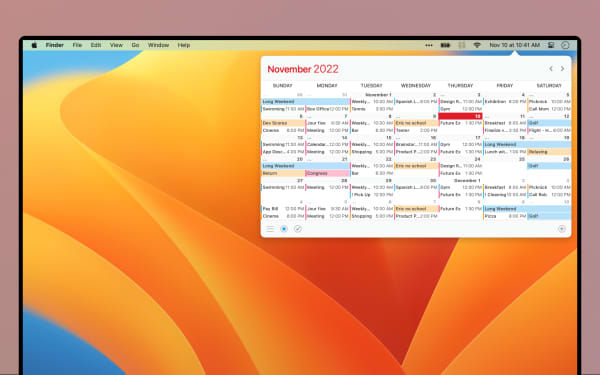Click the three-dots menu bar icon
600x375 pixels.
(x=429, y=45)
